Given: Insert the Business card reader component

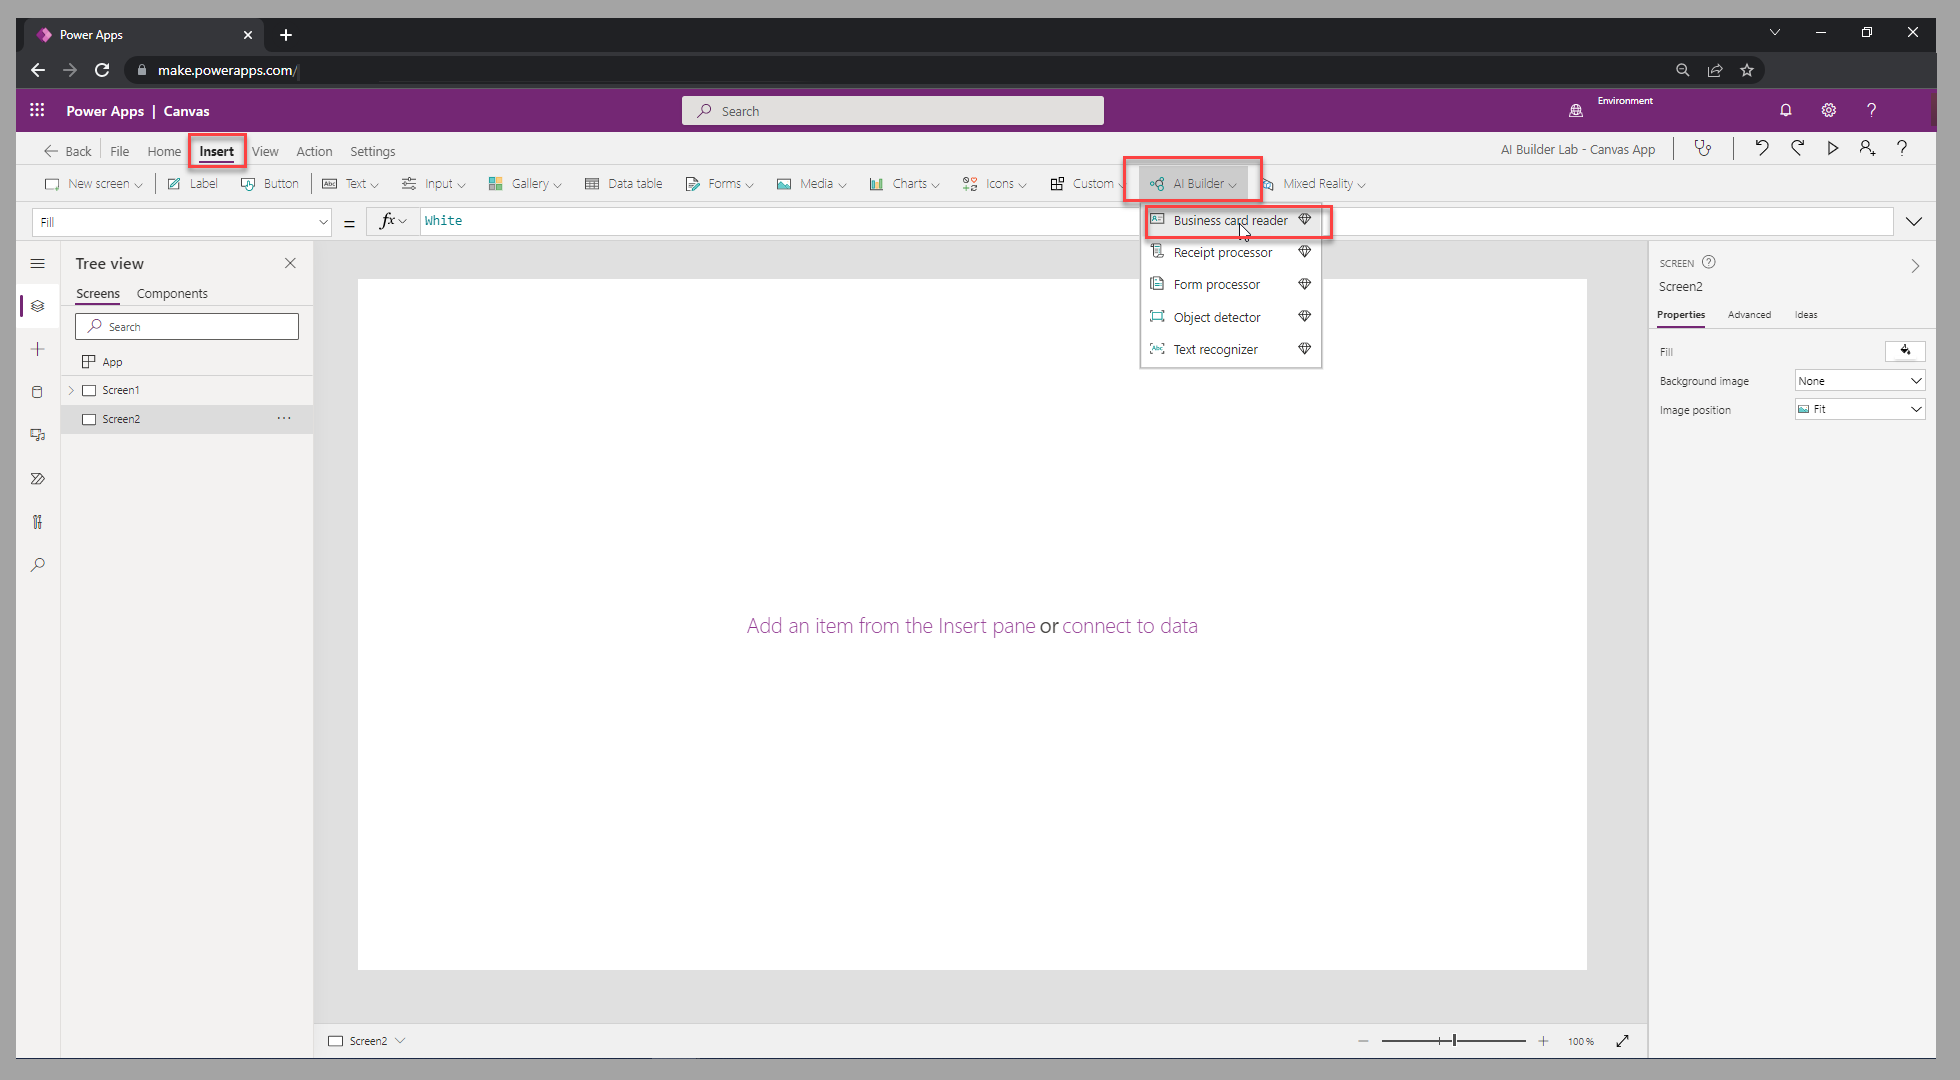Looking at the screenshot, I should click(x=1229, y=220).
